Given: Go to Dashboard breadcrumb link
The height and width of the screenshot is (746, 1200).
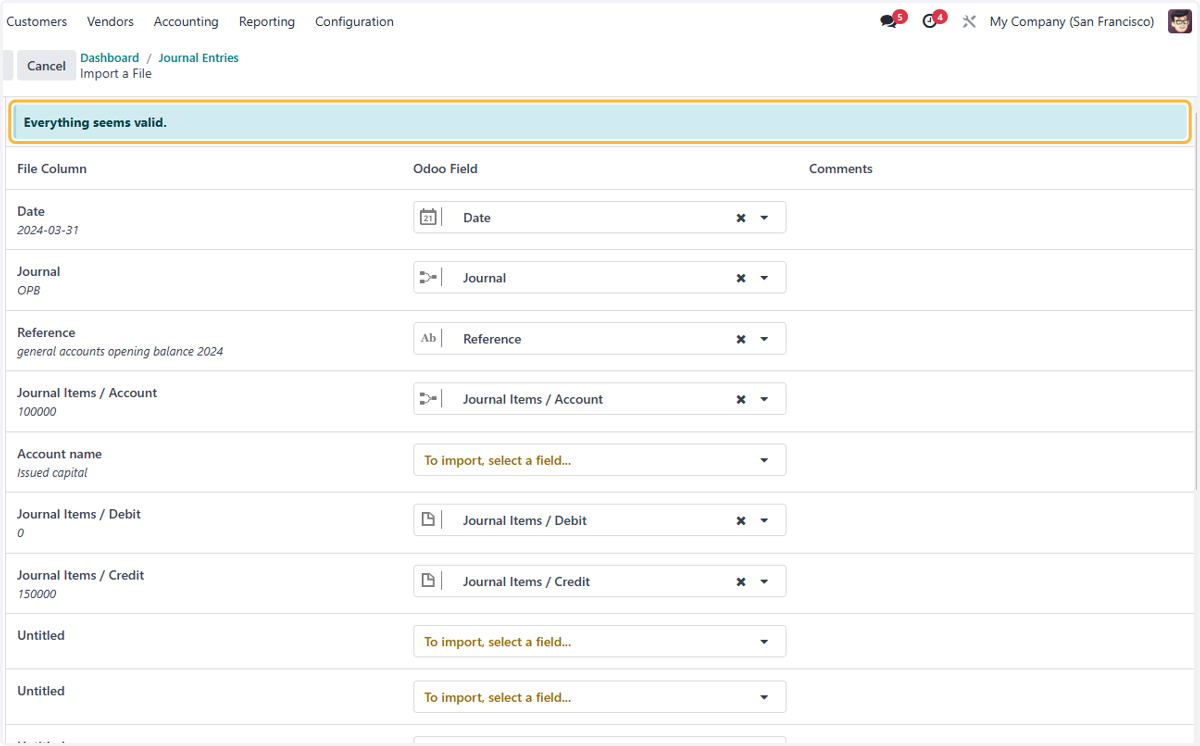Looking at the screenshot, I should 110,58.
